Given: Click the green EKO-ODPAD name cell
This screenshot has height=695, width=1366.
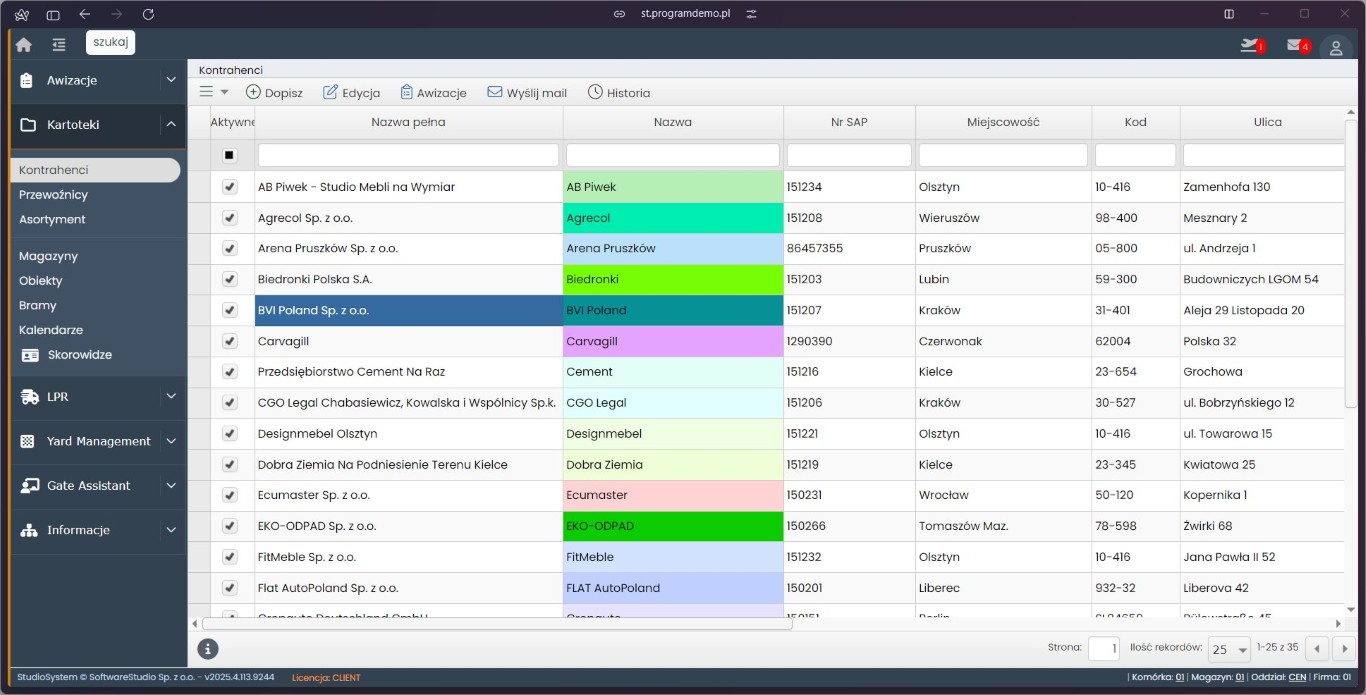Looking at the screenshot, I should point(673,526).
